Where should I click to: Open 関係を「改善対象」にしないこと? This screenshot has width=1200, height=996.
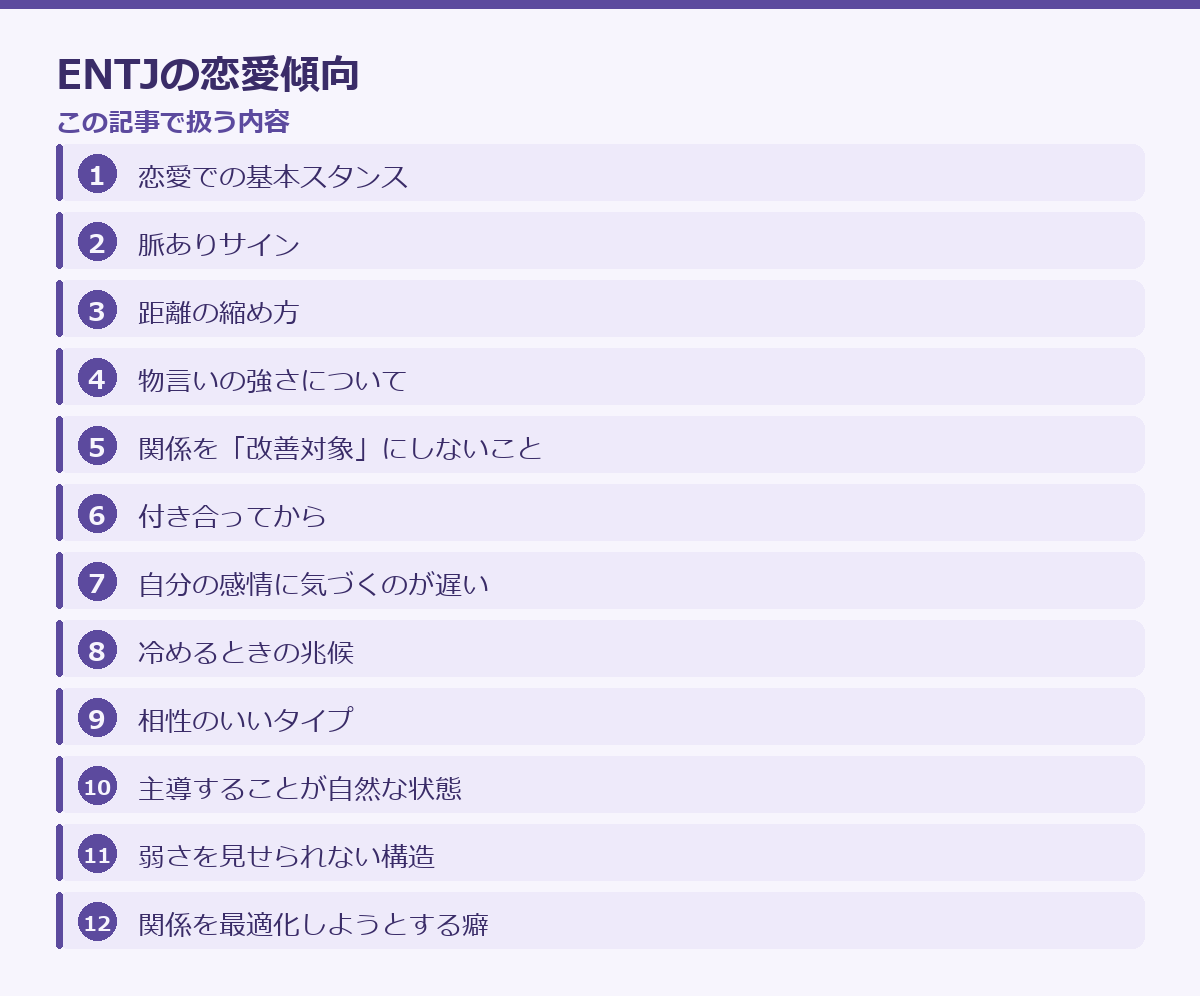pyautogui.click(x=600, y=445)
